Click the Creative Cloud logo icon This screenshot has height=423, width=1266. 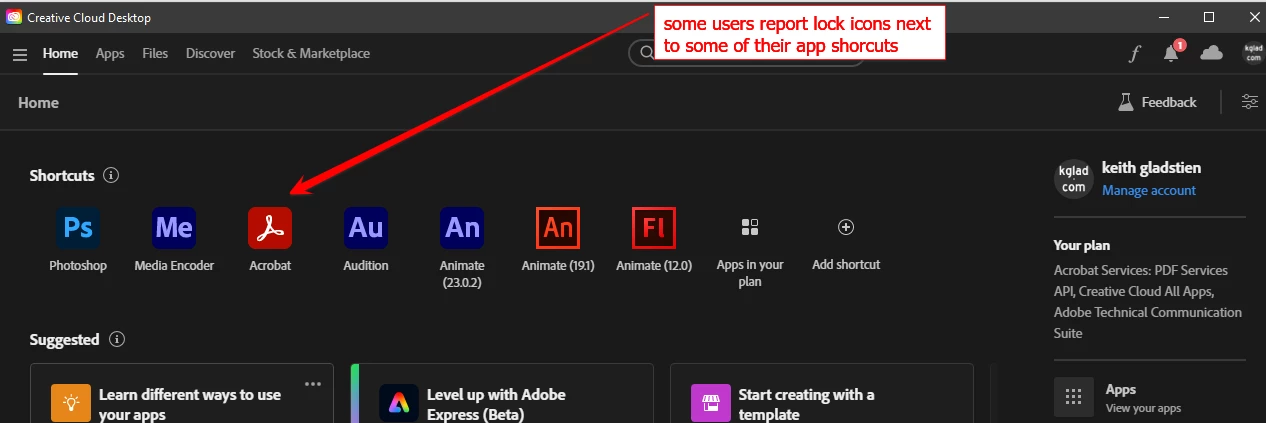point(14,17)
